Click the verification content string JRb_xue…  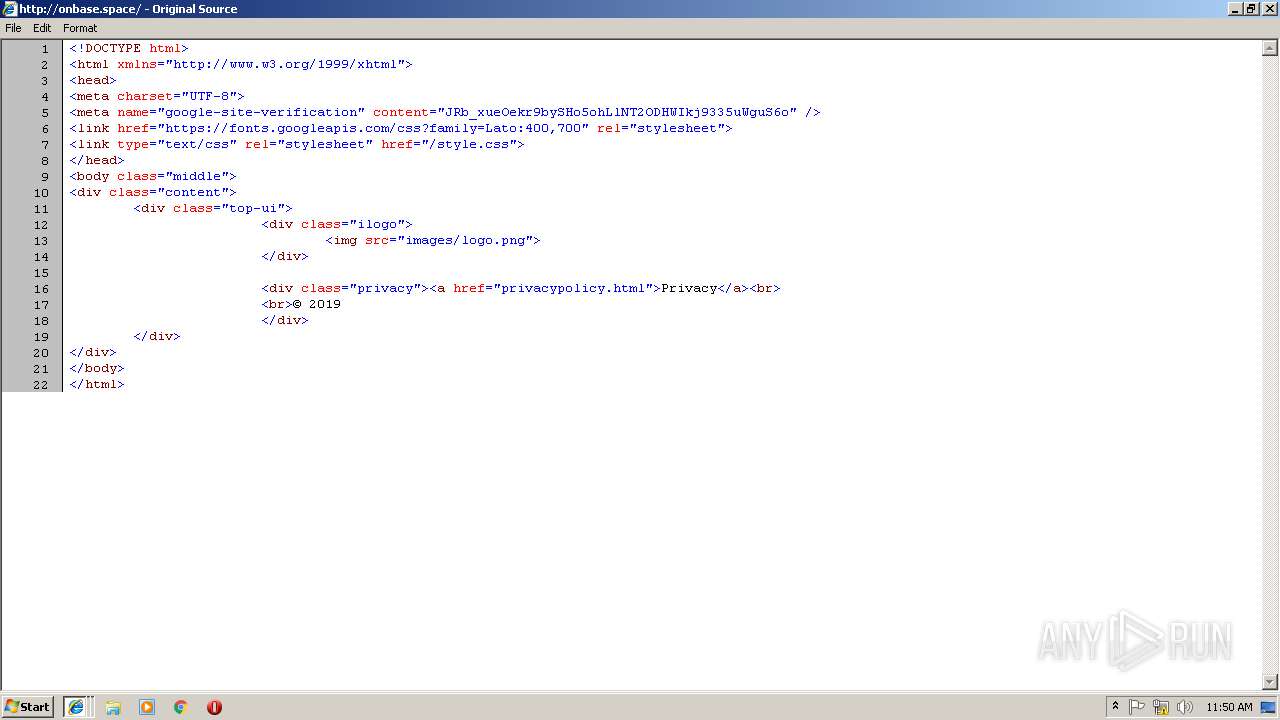[x=617, y=112]
